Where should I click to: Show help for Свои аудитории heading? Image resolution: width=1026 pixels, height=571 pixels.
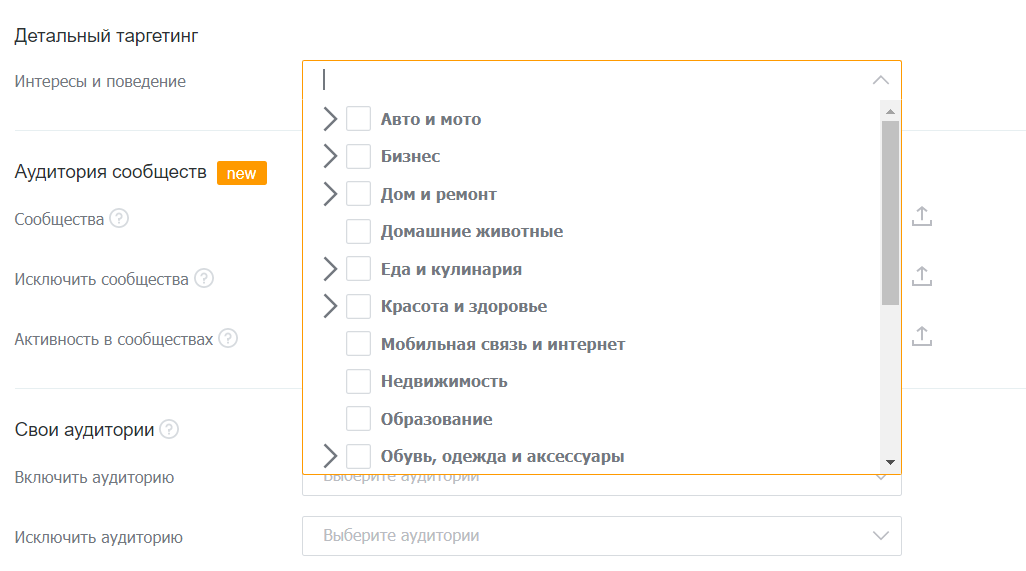click(x=169, y=429)
